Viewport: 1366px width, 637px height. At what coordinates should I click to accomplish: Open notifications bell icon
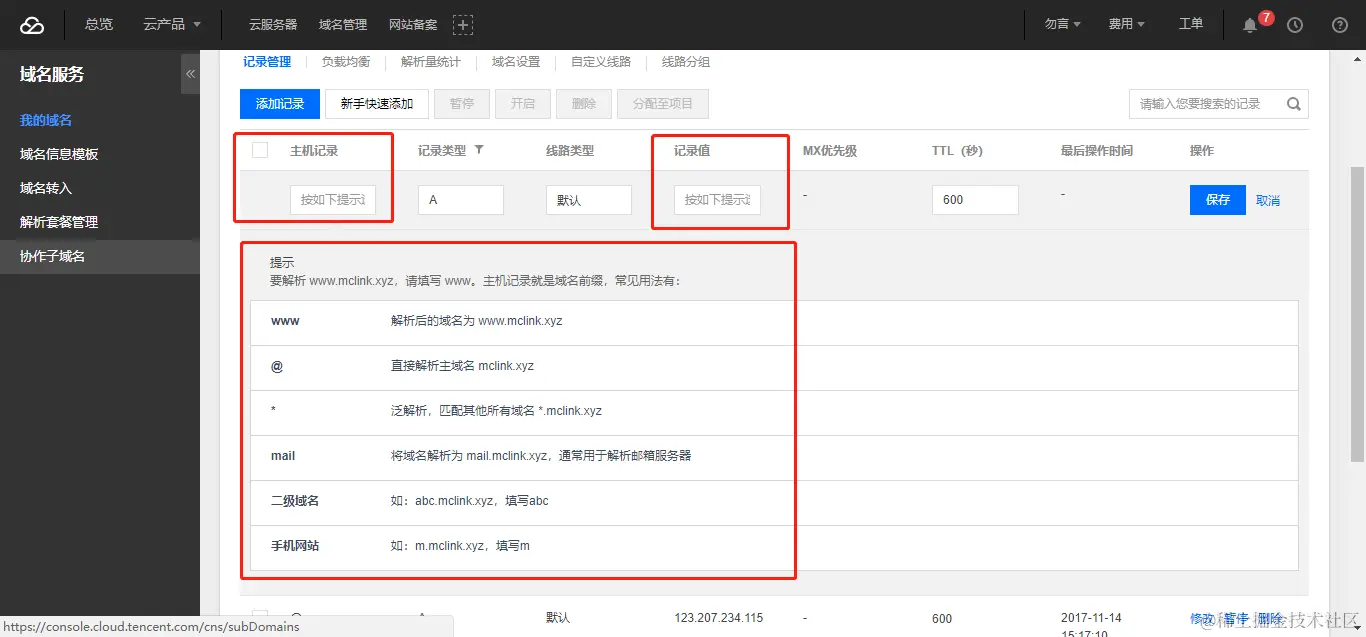(x=1250, y=25)
